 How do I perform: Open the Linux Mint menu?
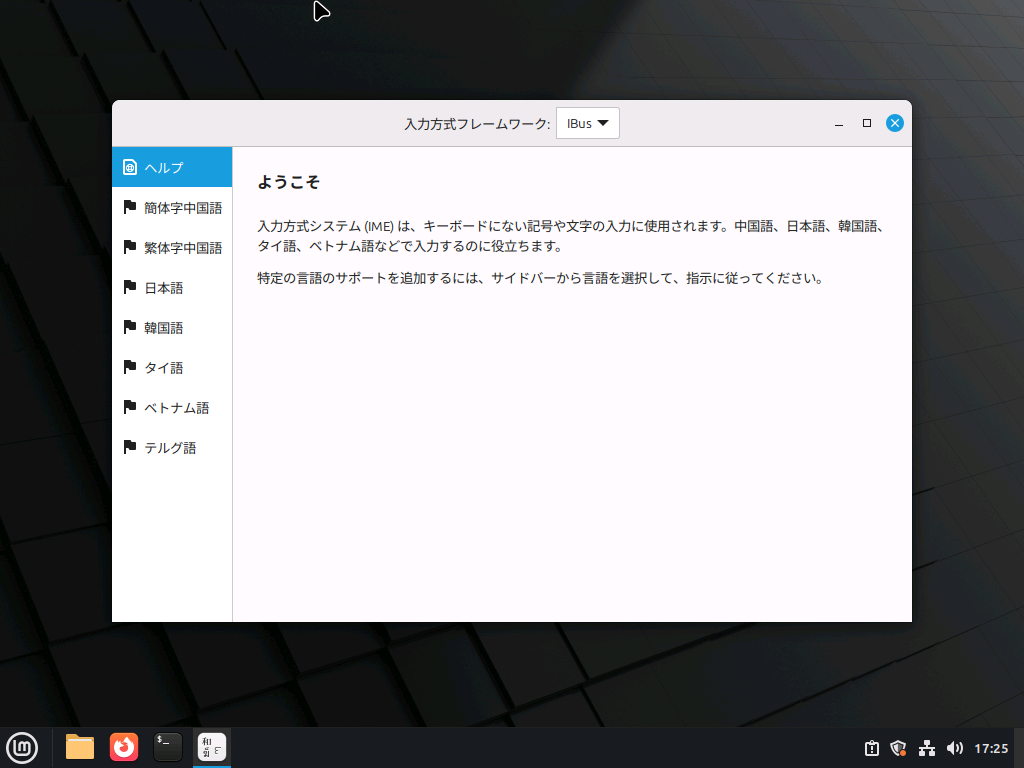pyautogui.click(x=22, y=747)
